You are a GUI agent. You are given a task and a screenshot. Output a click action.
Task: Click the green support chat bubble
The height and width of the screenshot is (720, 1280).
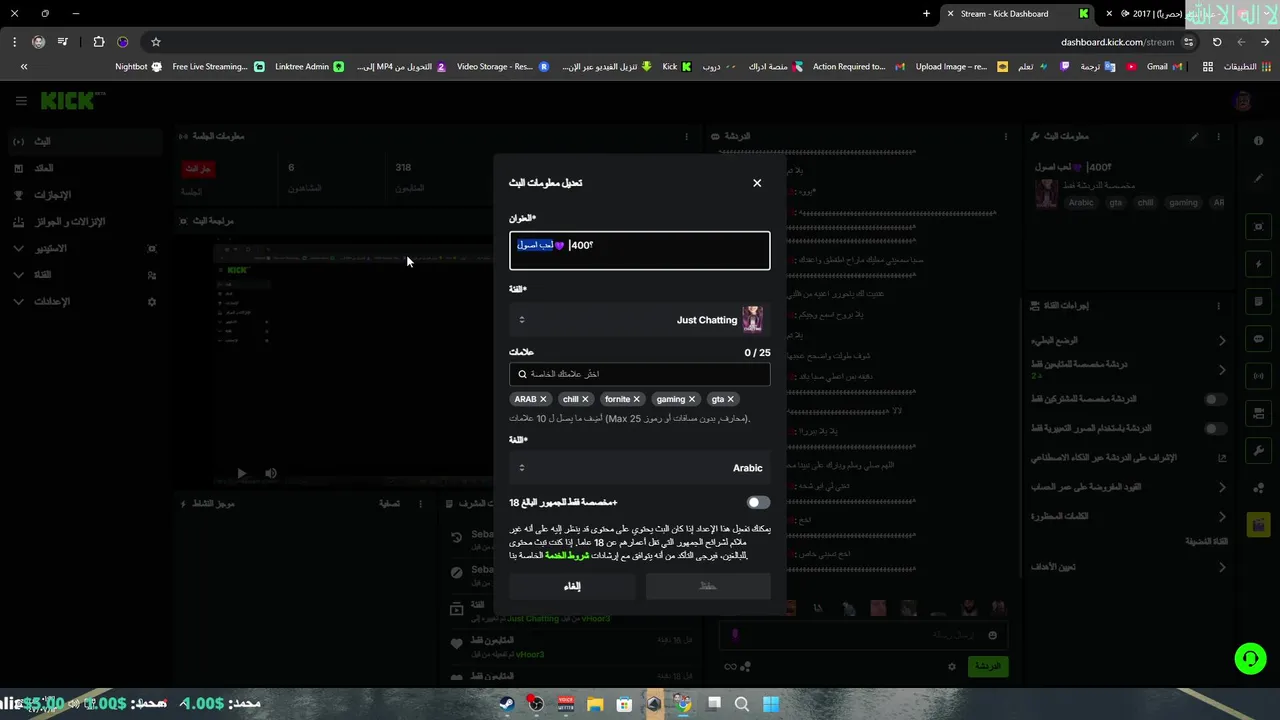[x=1250, y=658]
